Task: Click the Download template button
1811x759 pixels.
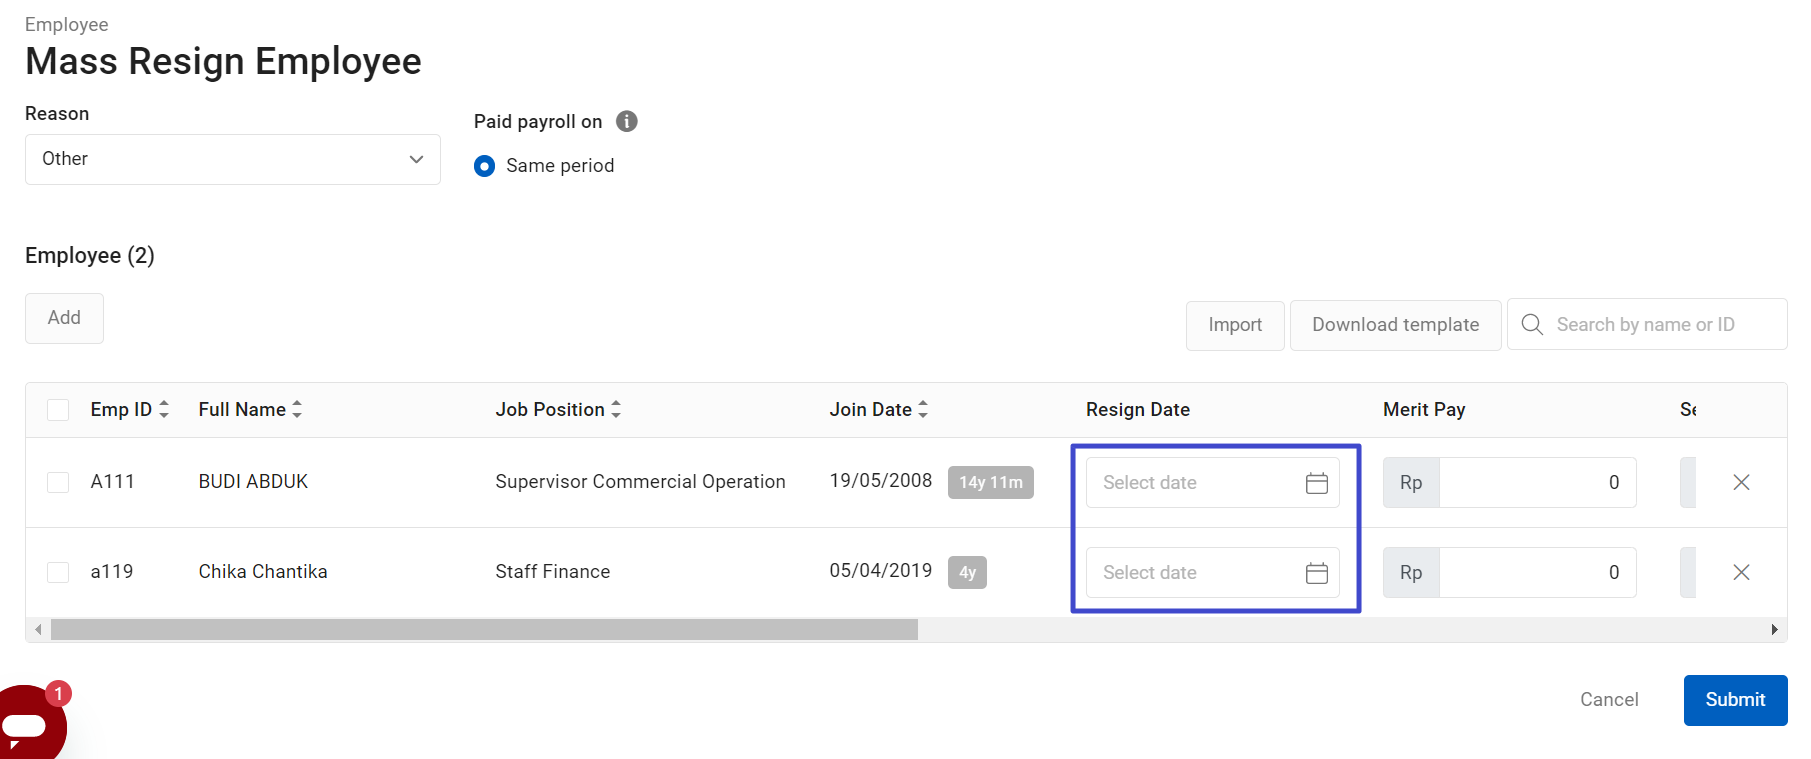Action: (1395, 325)
